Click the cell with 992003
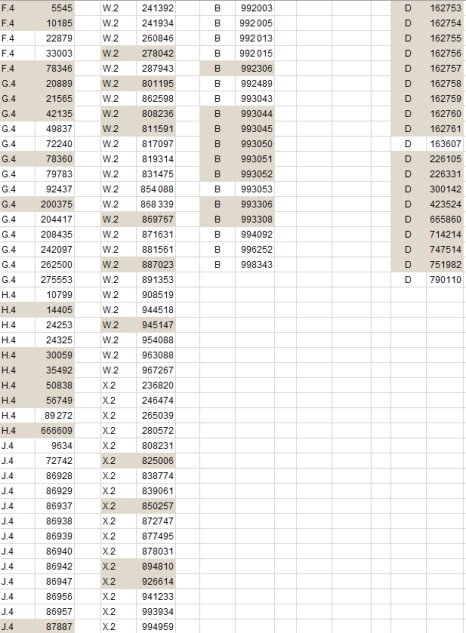The height and width of the screenshot is (633, 466). [x=255, y=8]
